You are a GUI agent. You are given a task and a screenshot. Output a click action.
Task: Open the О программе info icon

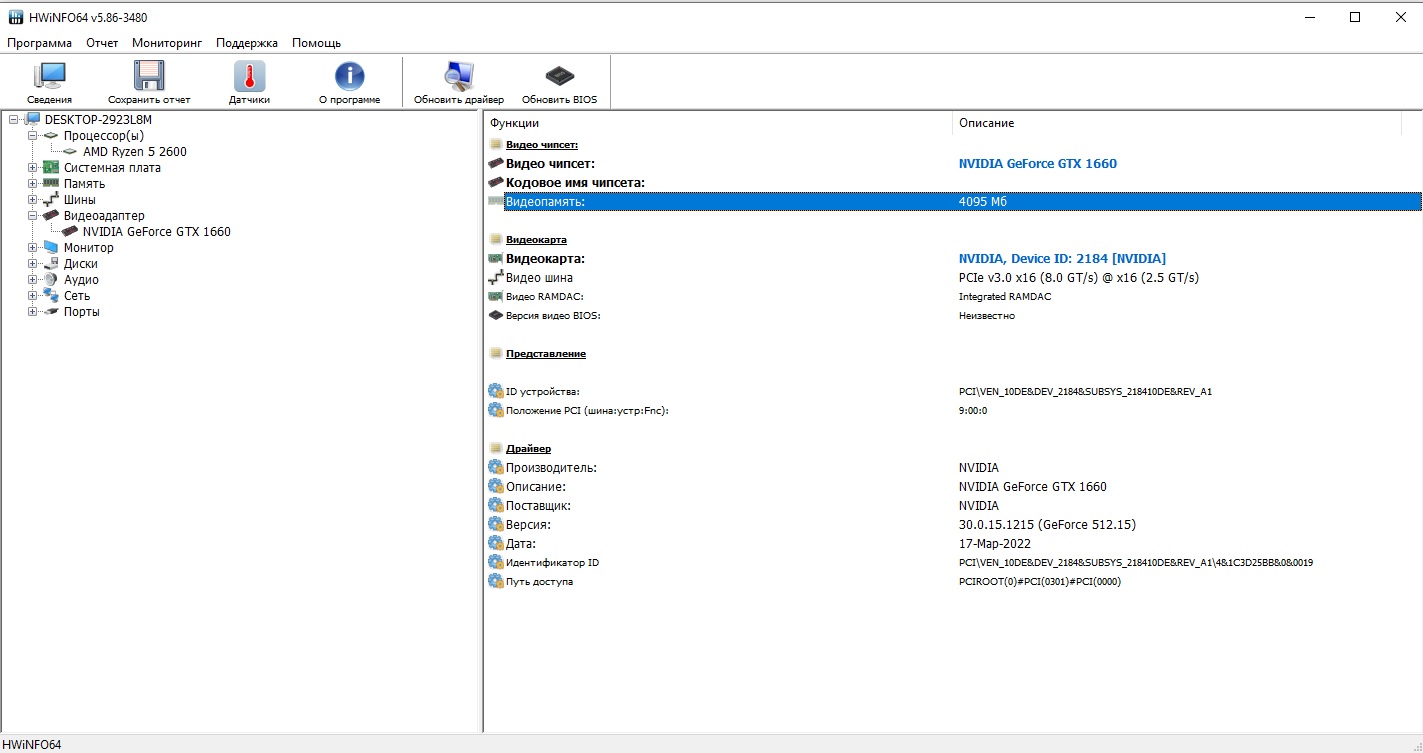click(349, 76)
